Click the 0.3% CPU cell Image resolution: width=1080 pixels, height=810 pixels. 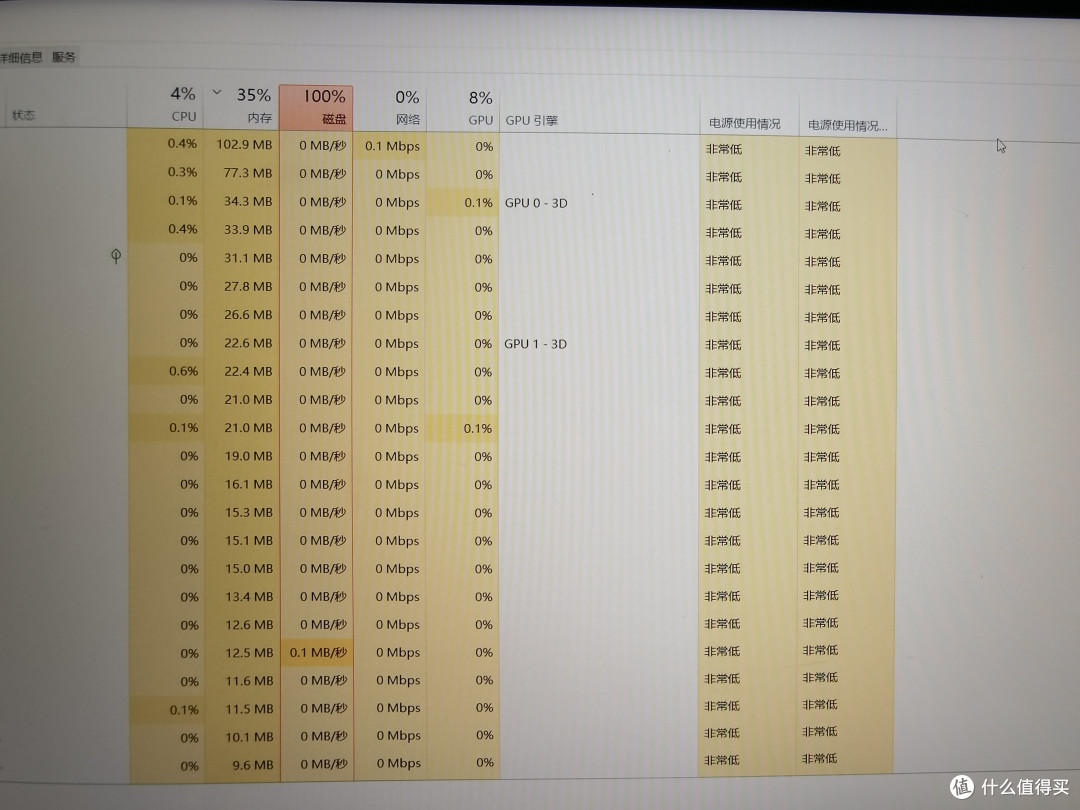(x=165, y=172)
